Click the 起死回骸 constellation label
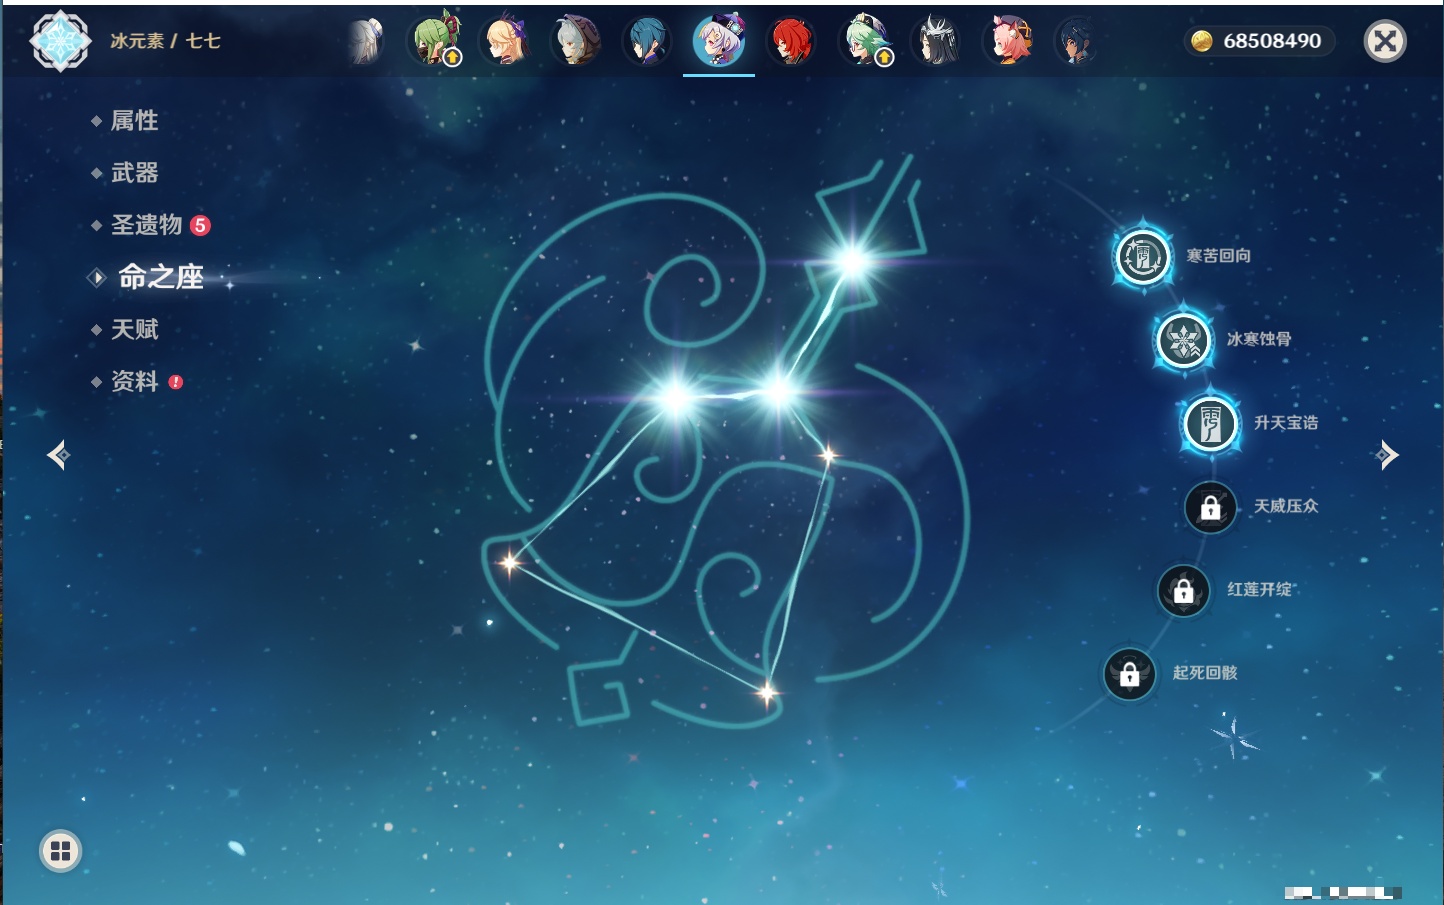 (1205, 673)
